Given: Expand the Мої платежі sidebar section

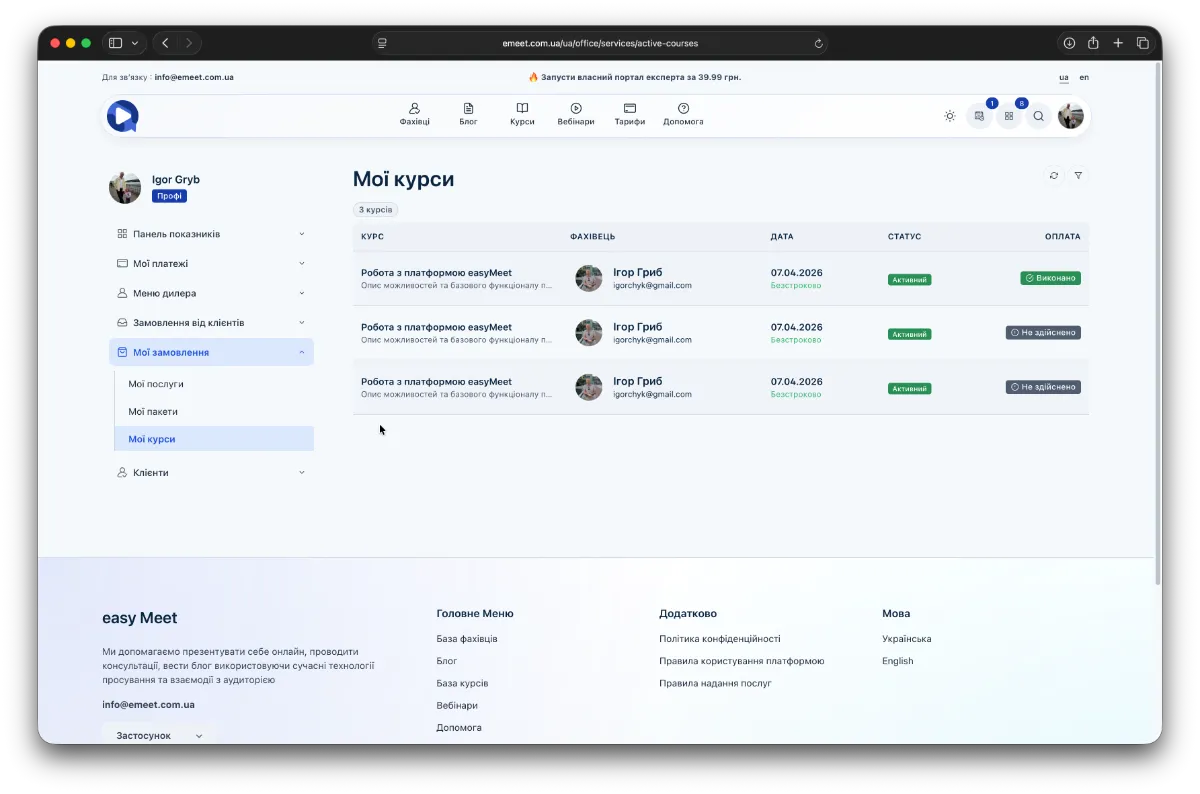Looking at the screenshot, I should click(x=211, y=264).
